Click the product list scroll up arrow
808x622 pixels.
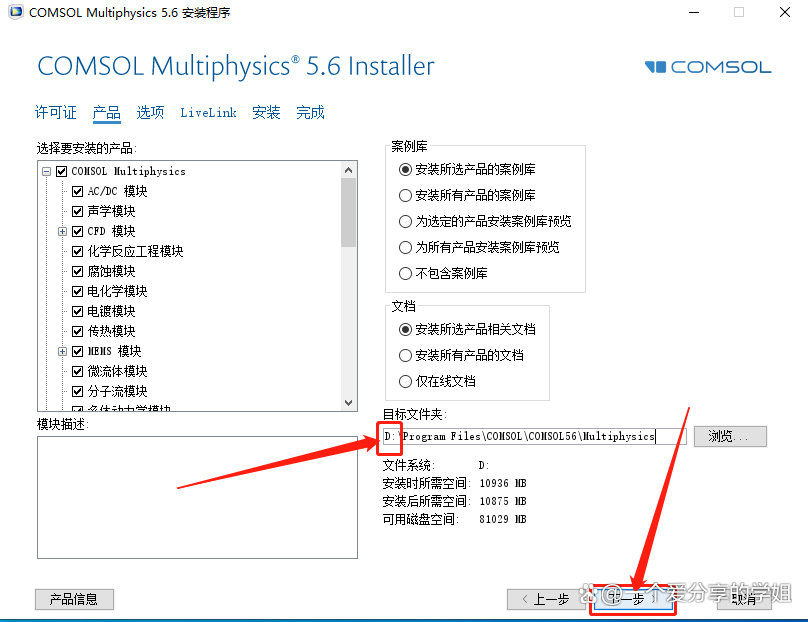348,170
